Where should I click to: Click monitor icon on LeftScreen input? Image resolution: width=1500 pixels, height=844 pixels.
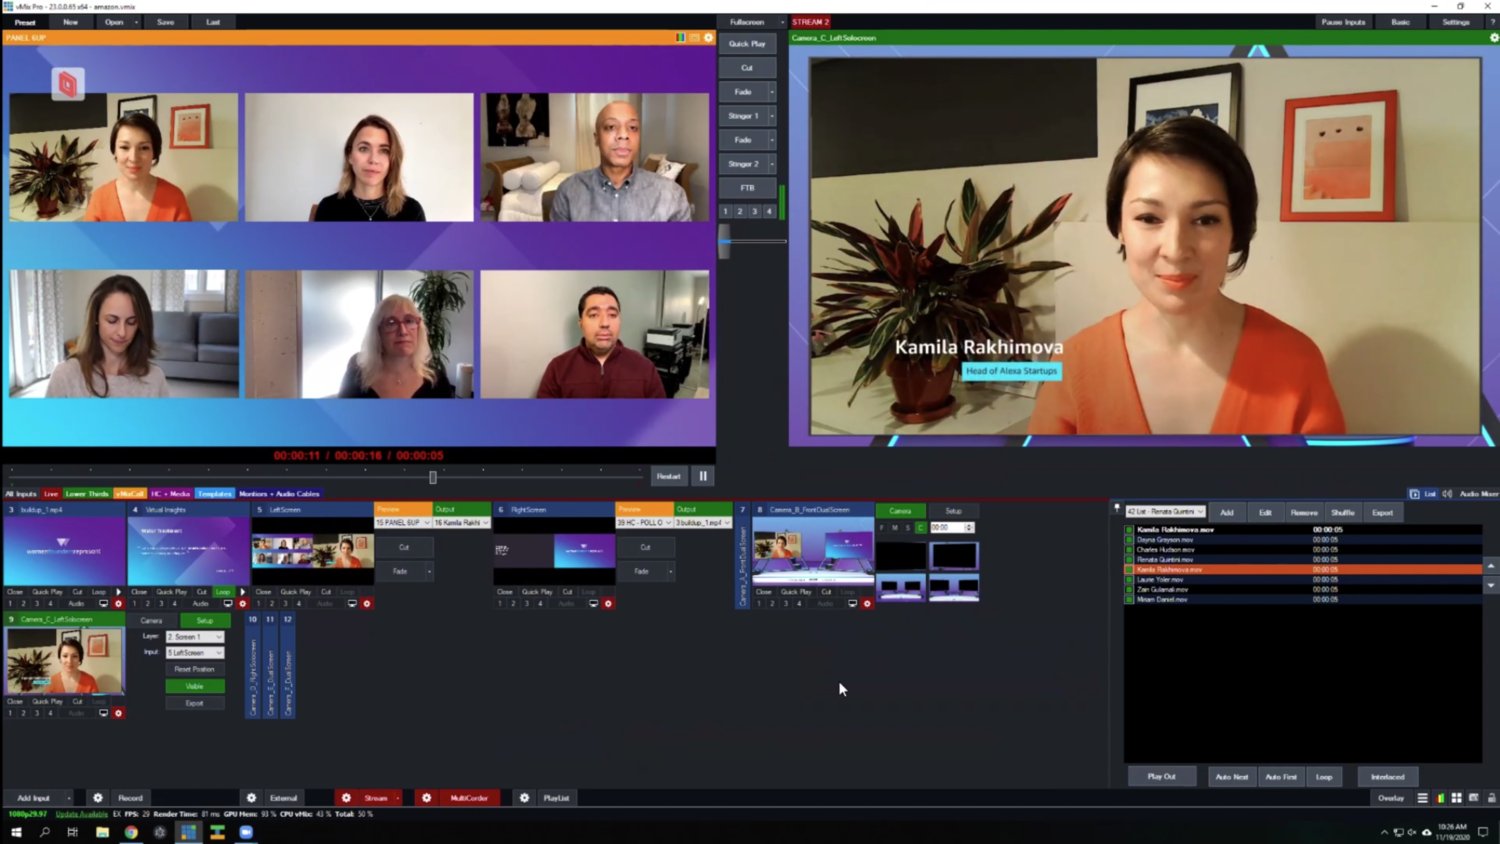tap(352, 604)
